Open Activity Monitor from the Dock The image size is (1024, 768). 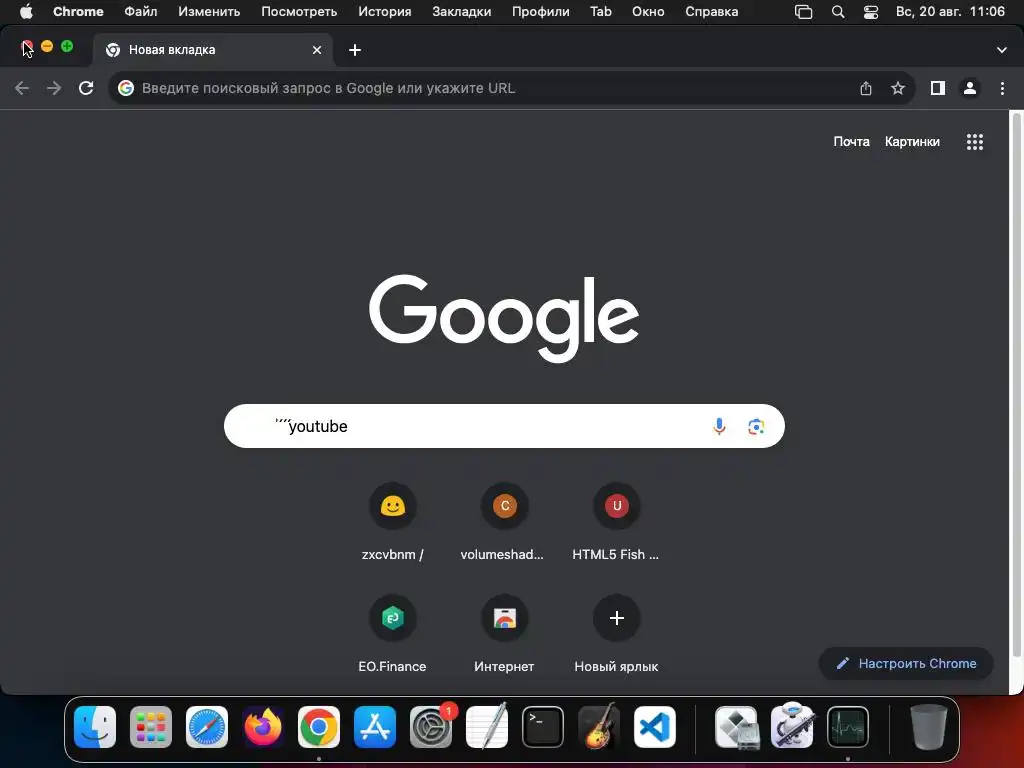(848, 727)
